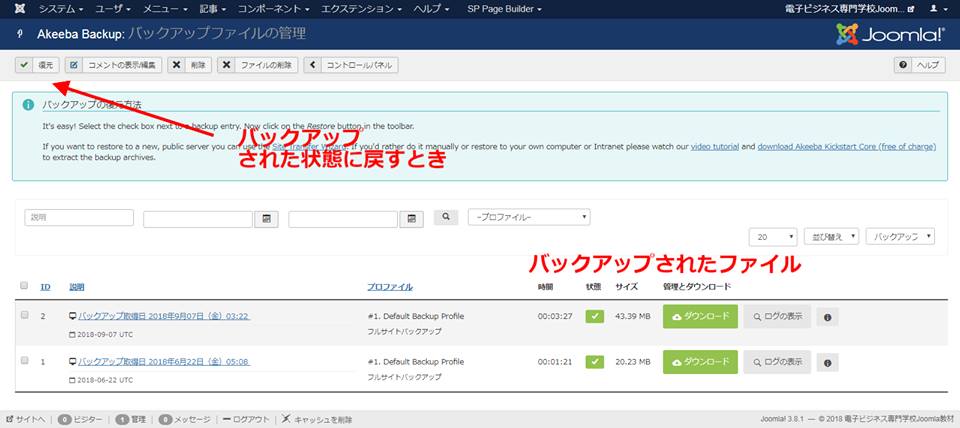Screen dimensions: 960x428
Task: Click ログアウト in the footer bar
Action: pyautogui.click(x=247, y=419)
